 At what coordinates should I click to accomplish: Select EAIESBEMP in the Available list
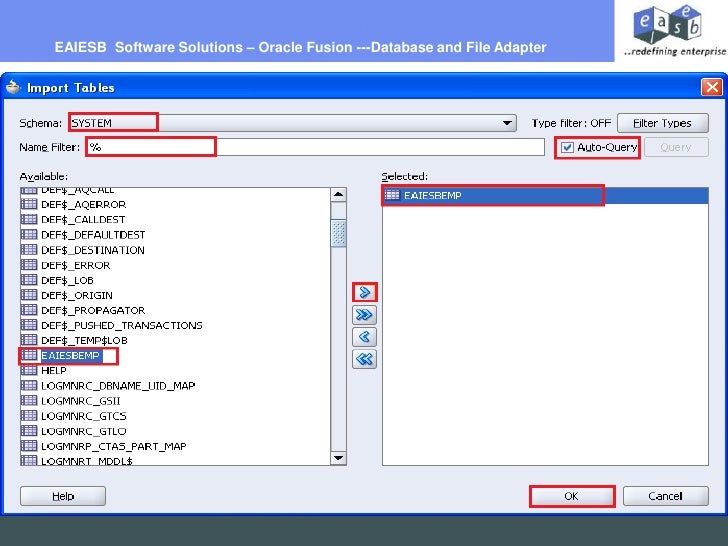pyautogui.click(x=71, y=355)
